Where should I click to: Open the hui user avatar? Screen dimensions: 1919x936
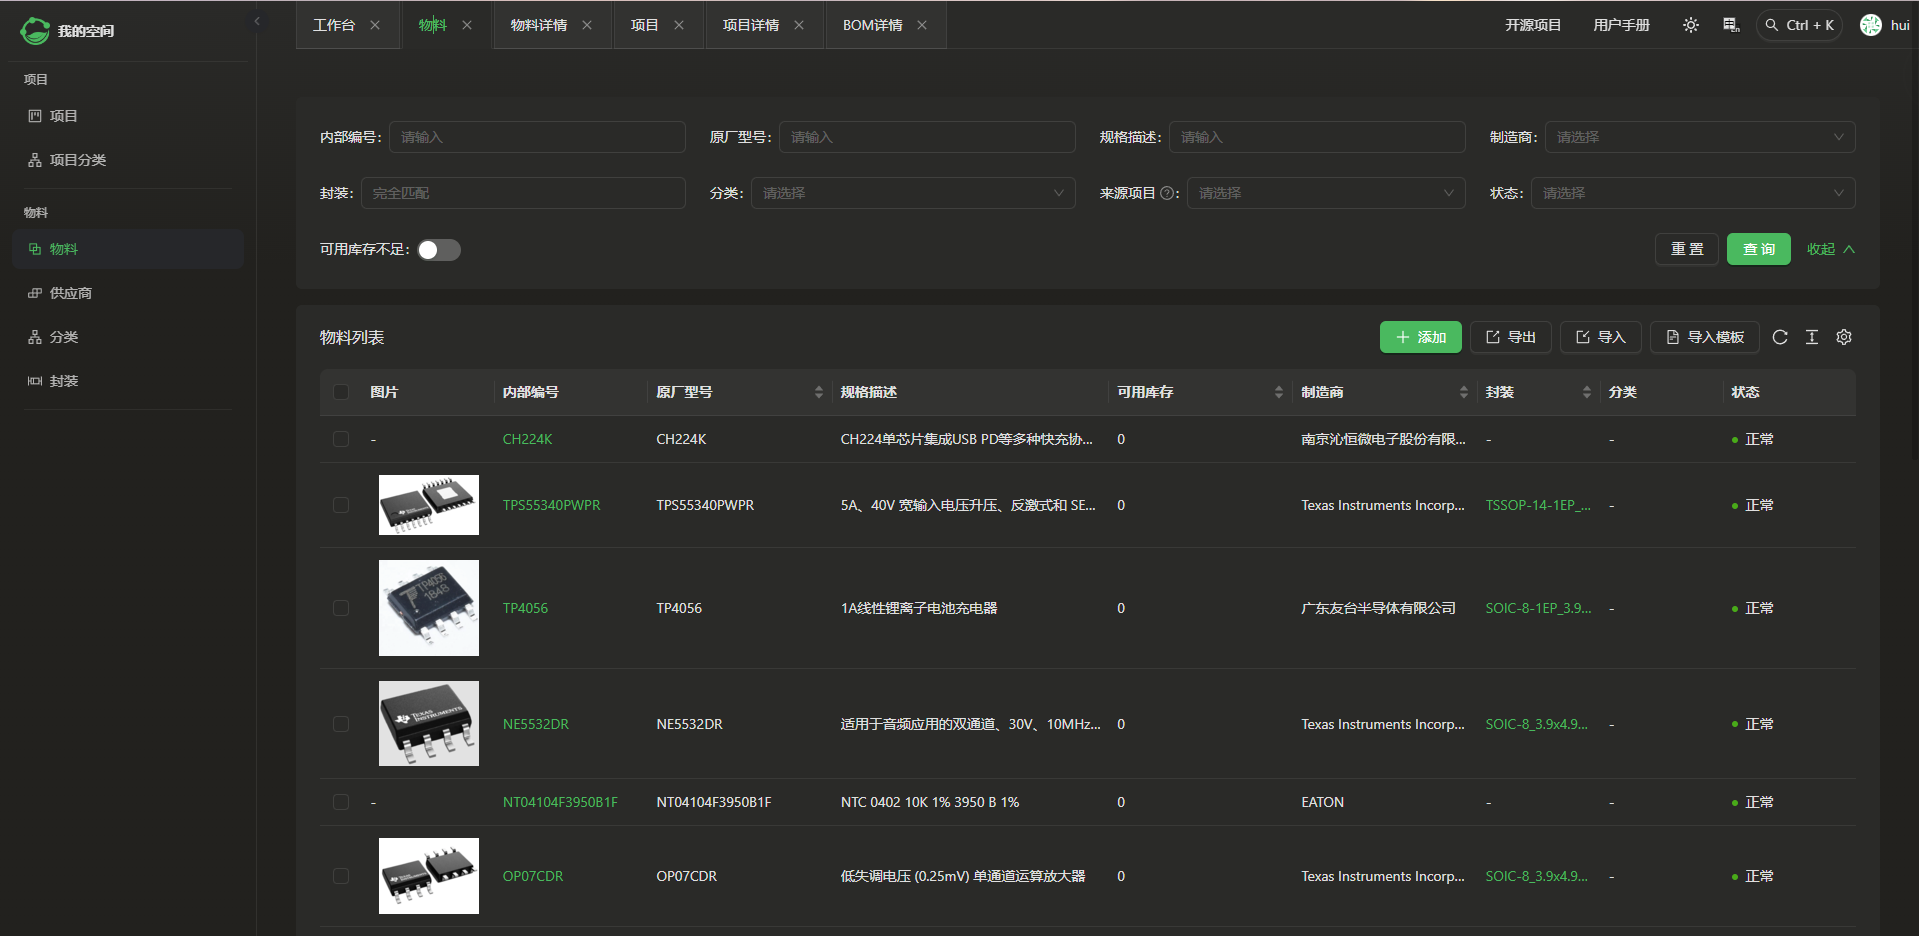[x=1871, y=25]
